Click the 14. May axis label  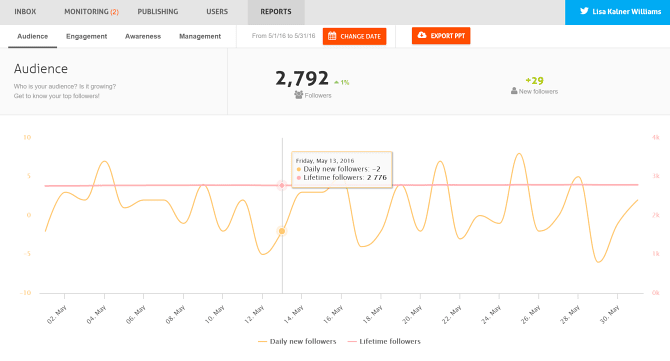pyautogui.click(x=294, y=314)
